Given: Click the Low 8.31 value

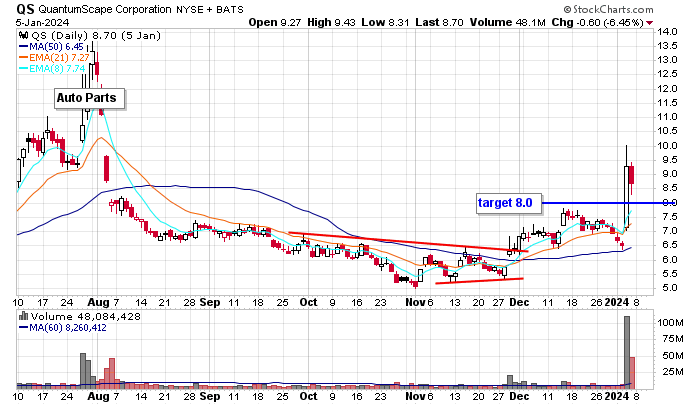Looking at the screenshot, I should pos(385,22).
